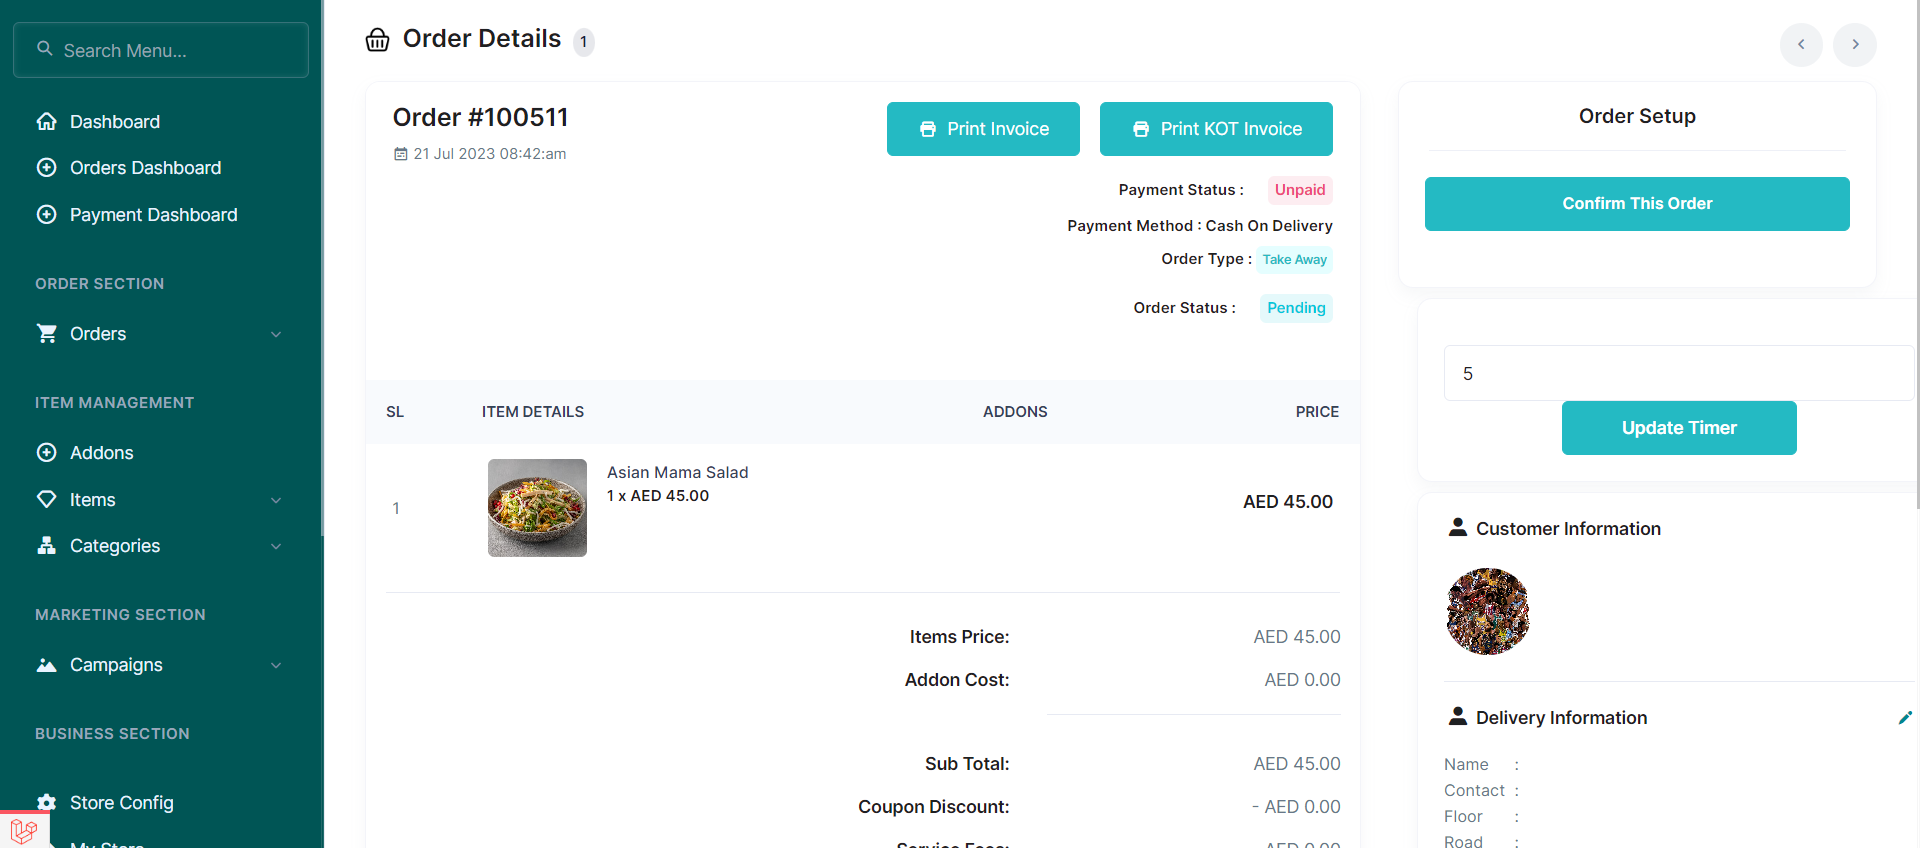
Task: Click the Dashboard home icon in sidebar
Action: click(46, 122)
